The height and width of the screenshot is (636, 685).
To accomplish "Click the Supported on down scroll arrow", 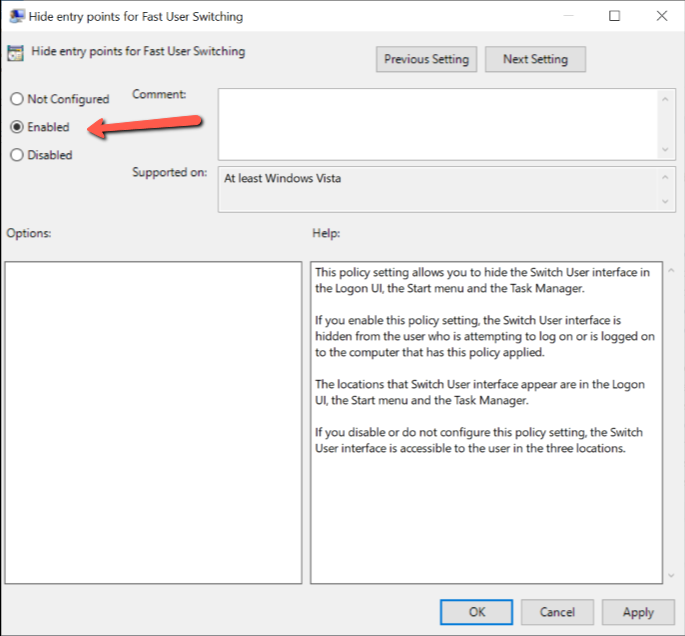I will (x=665, y=201).
